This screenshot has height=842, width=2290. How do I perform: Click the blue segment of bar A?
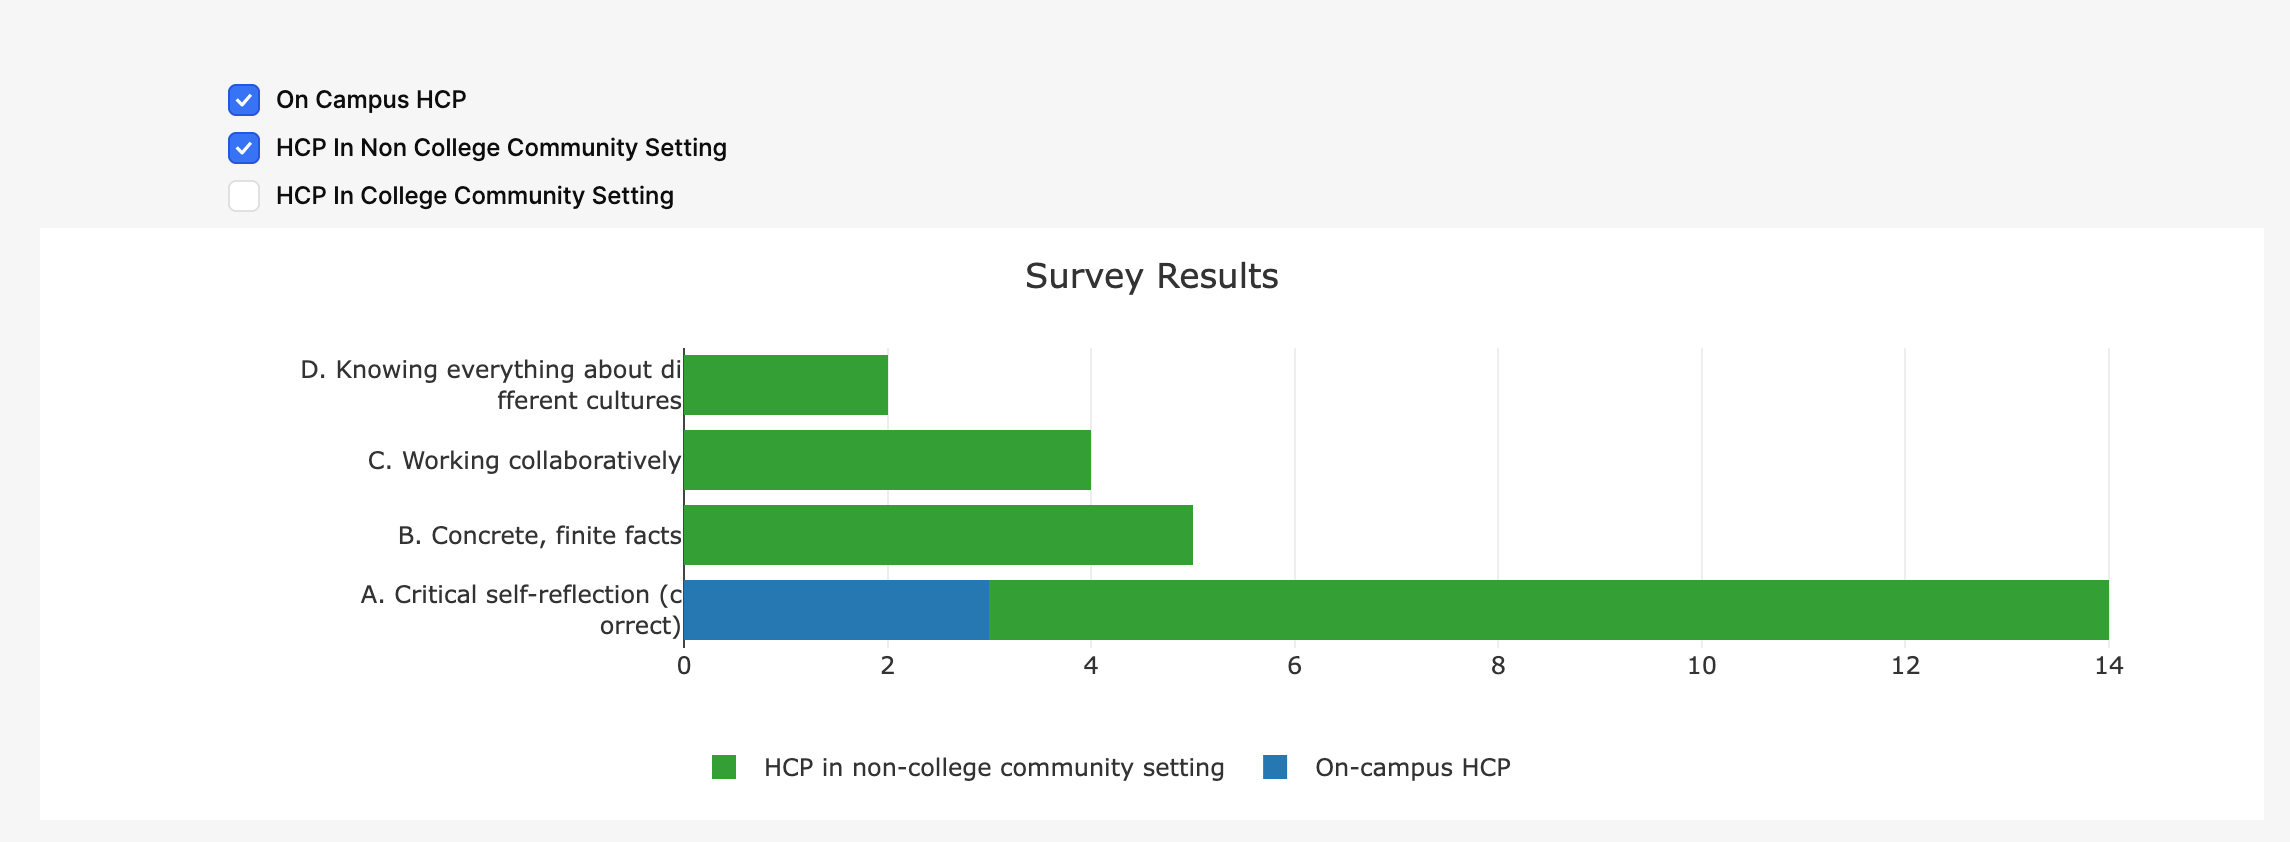click(836, 610)
